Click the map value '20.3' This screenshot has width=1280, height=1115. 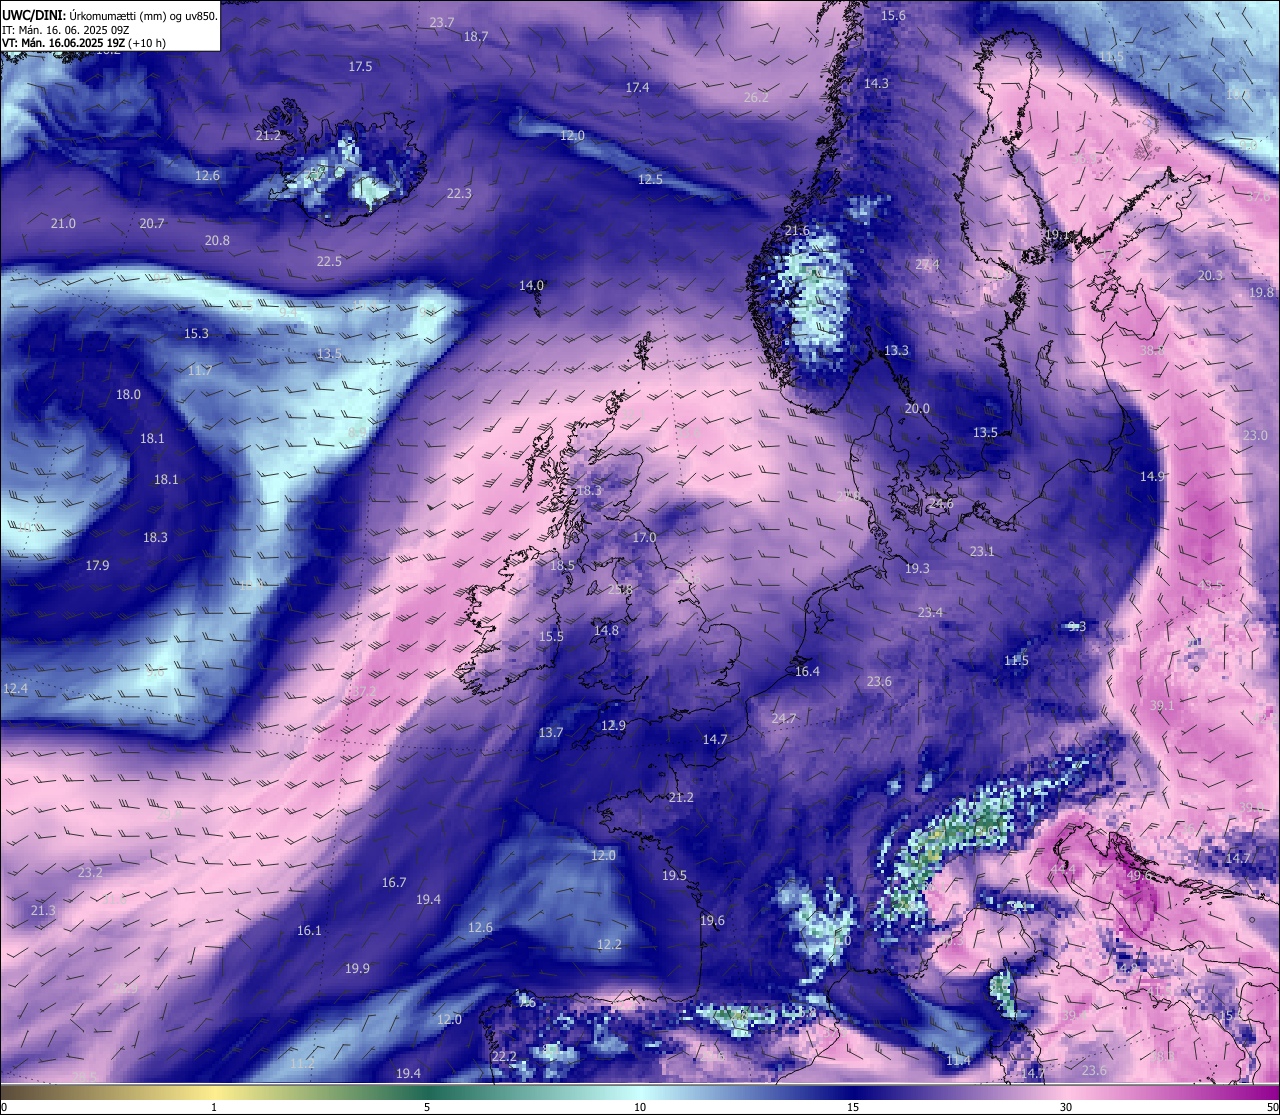1210,275
